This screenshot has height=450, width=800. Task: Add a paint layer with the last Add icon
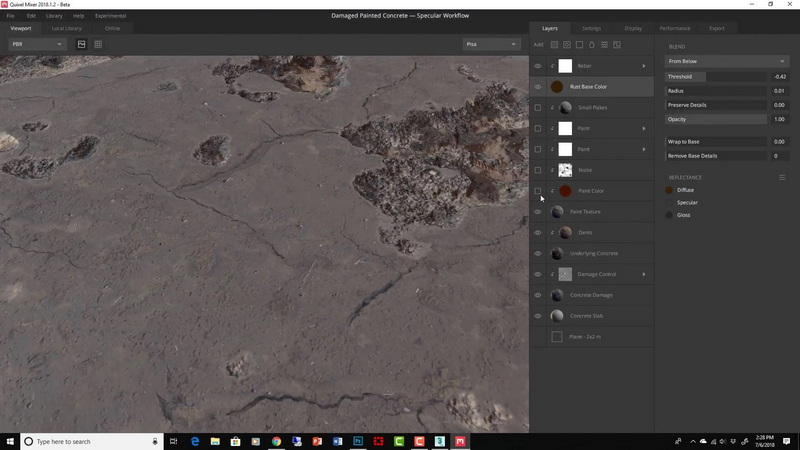[617, 45]
